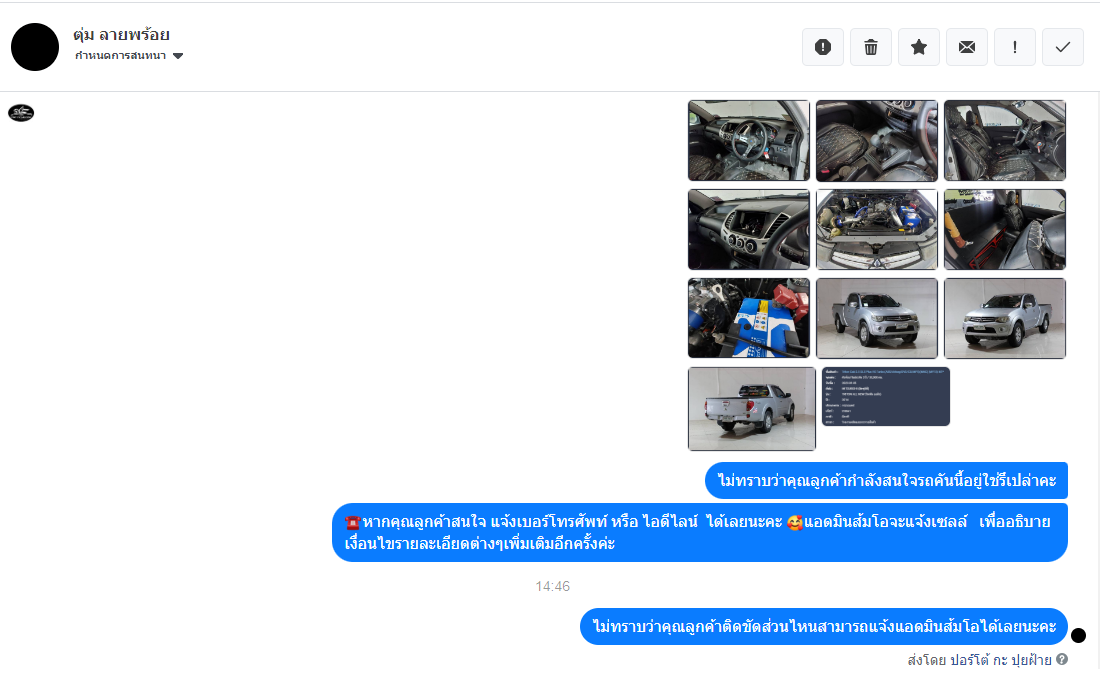The image size is (1100, 674).
Task: Star this conversation as follow-up
Action: pos(919,47)
